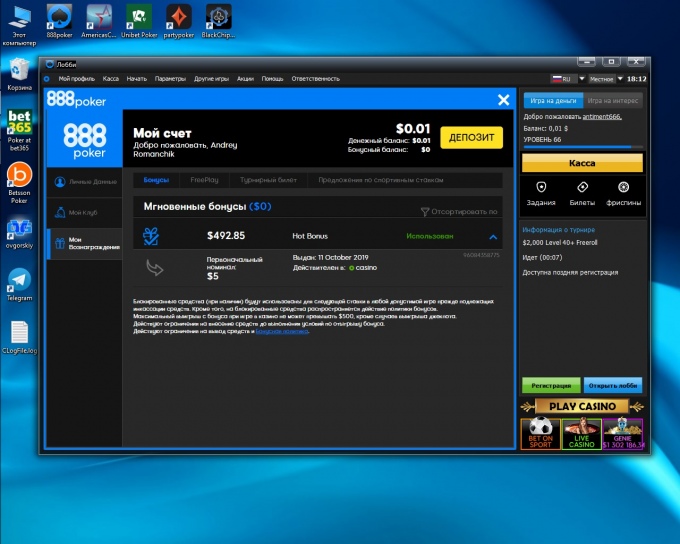Open BlackChip poker desktop shortcut

click(x=218, y=21)
